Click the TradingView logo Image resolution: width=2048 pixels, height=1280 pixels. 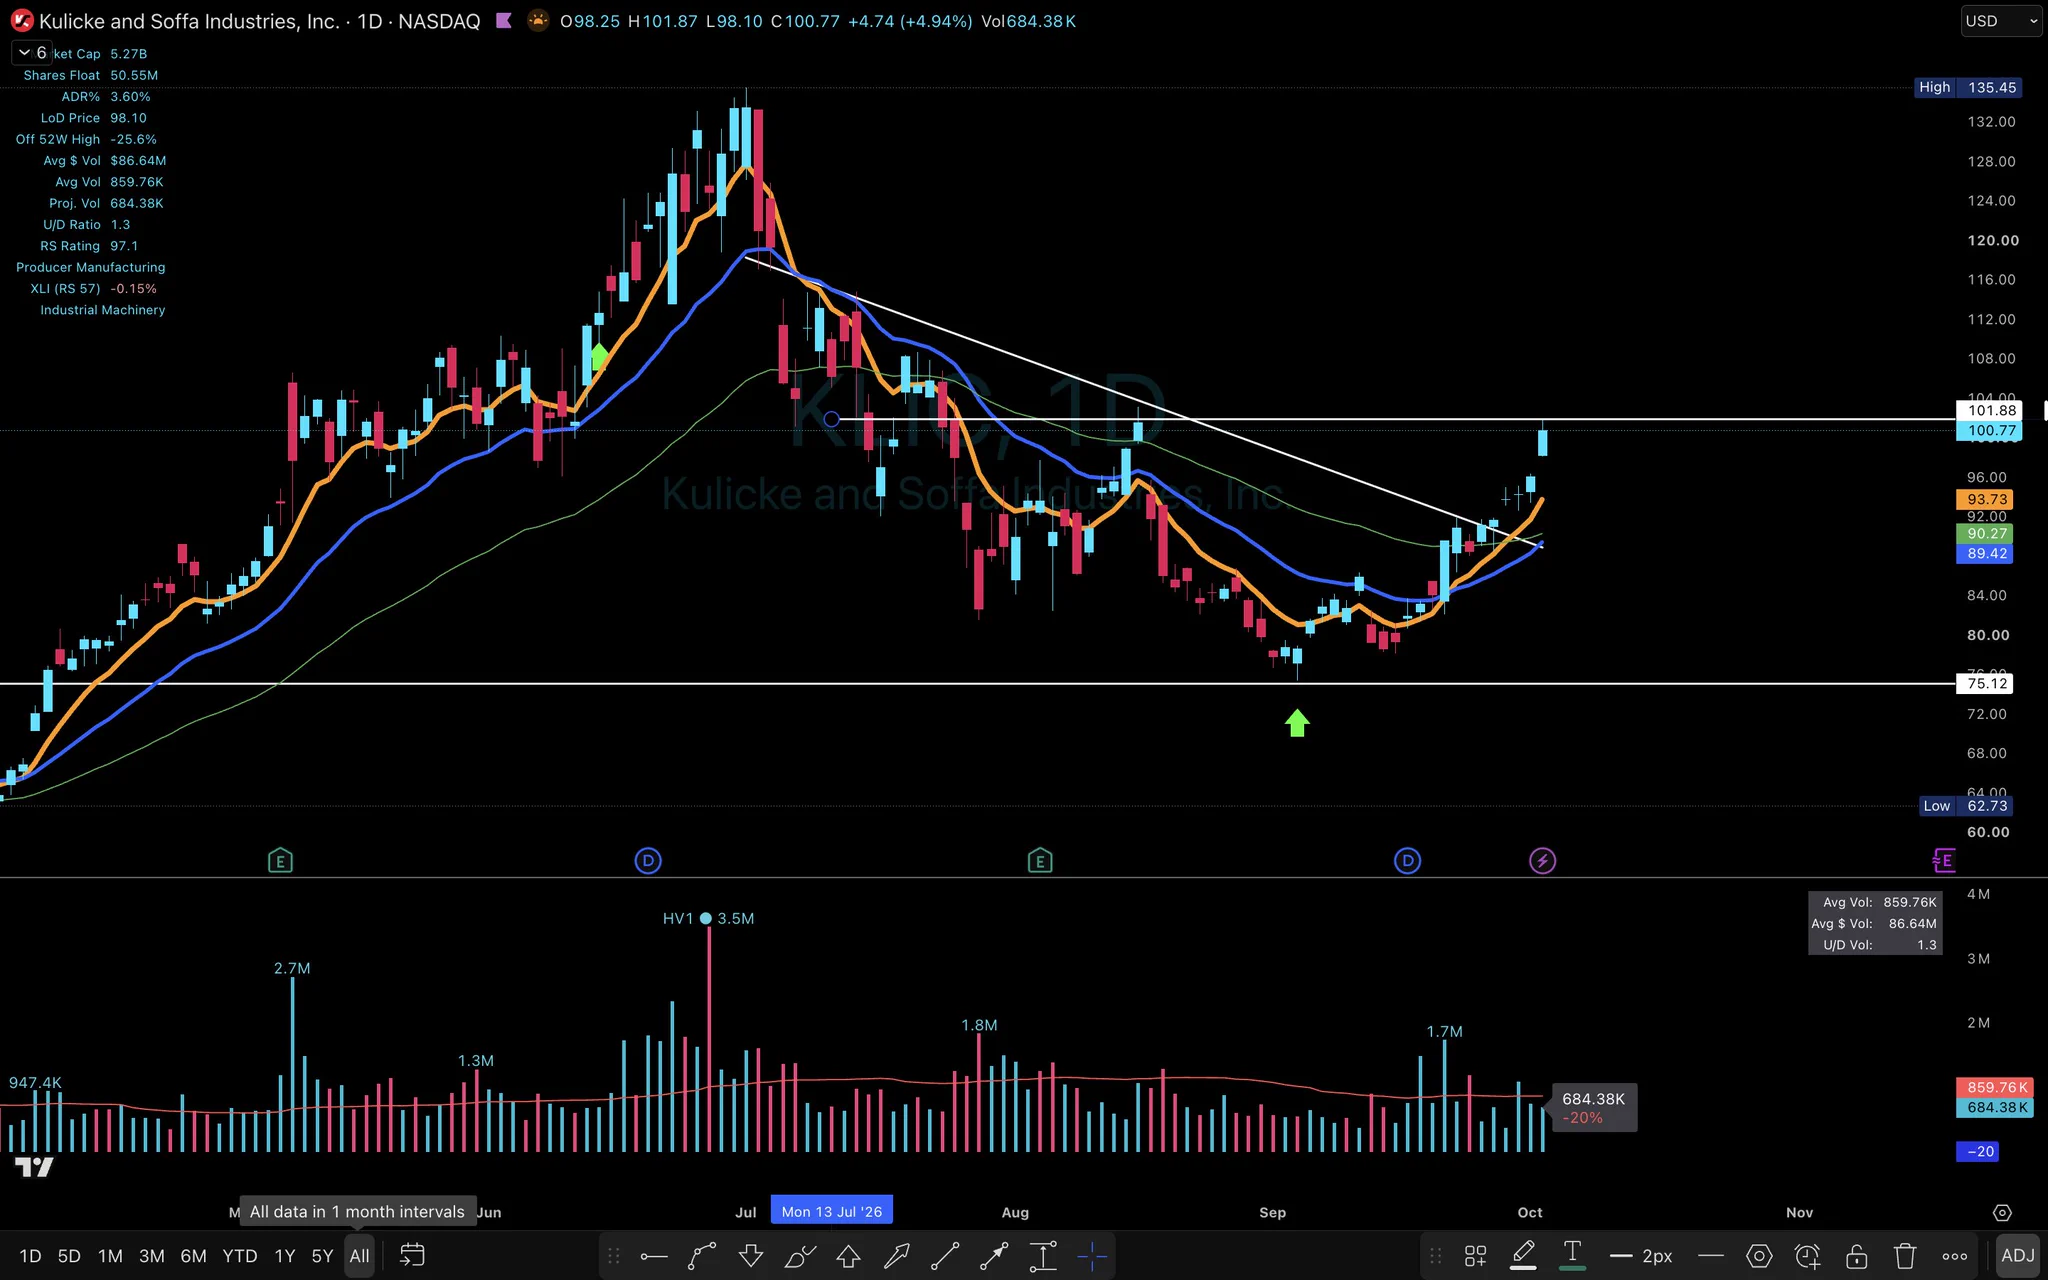[34, 1167]
